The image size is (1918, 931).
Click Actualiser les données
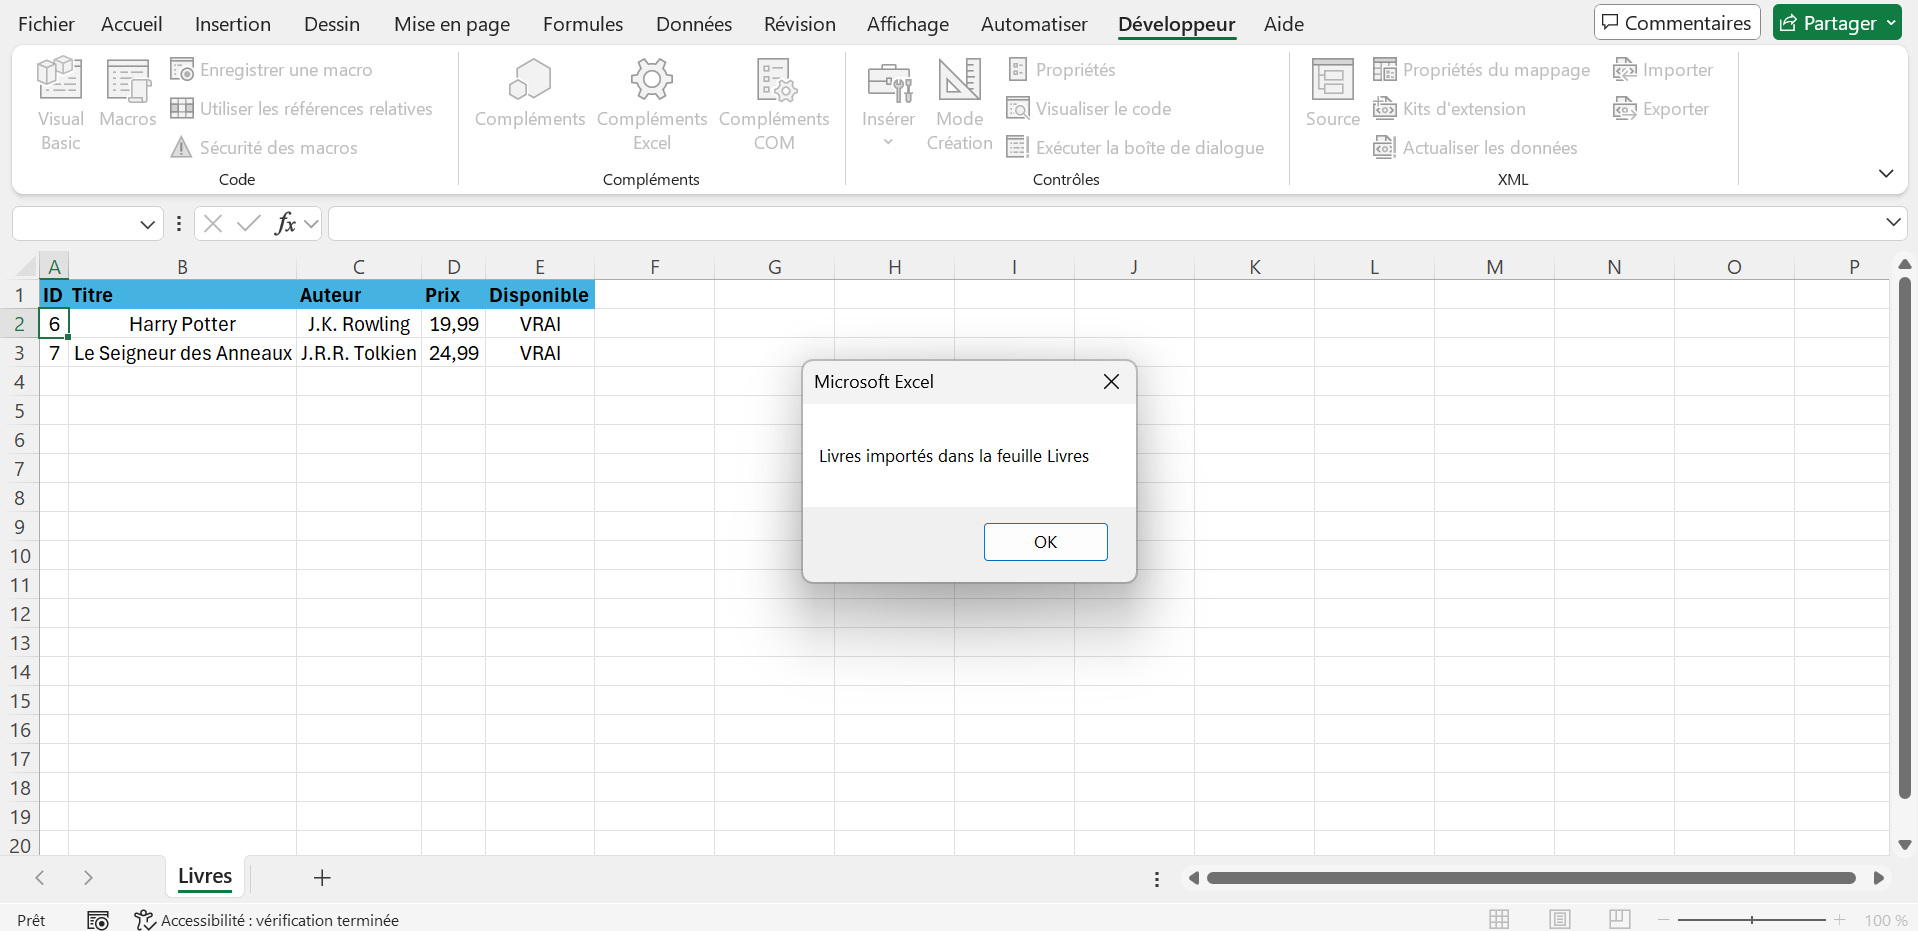(1475, 148)
